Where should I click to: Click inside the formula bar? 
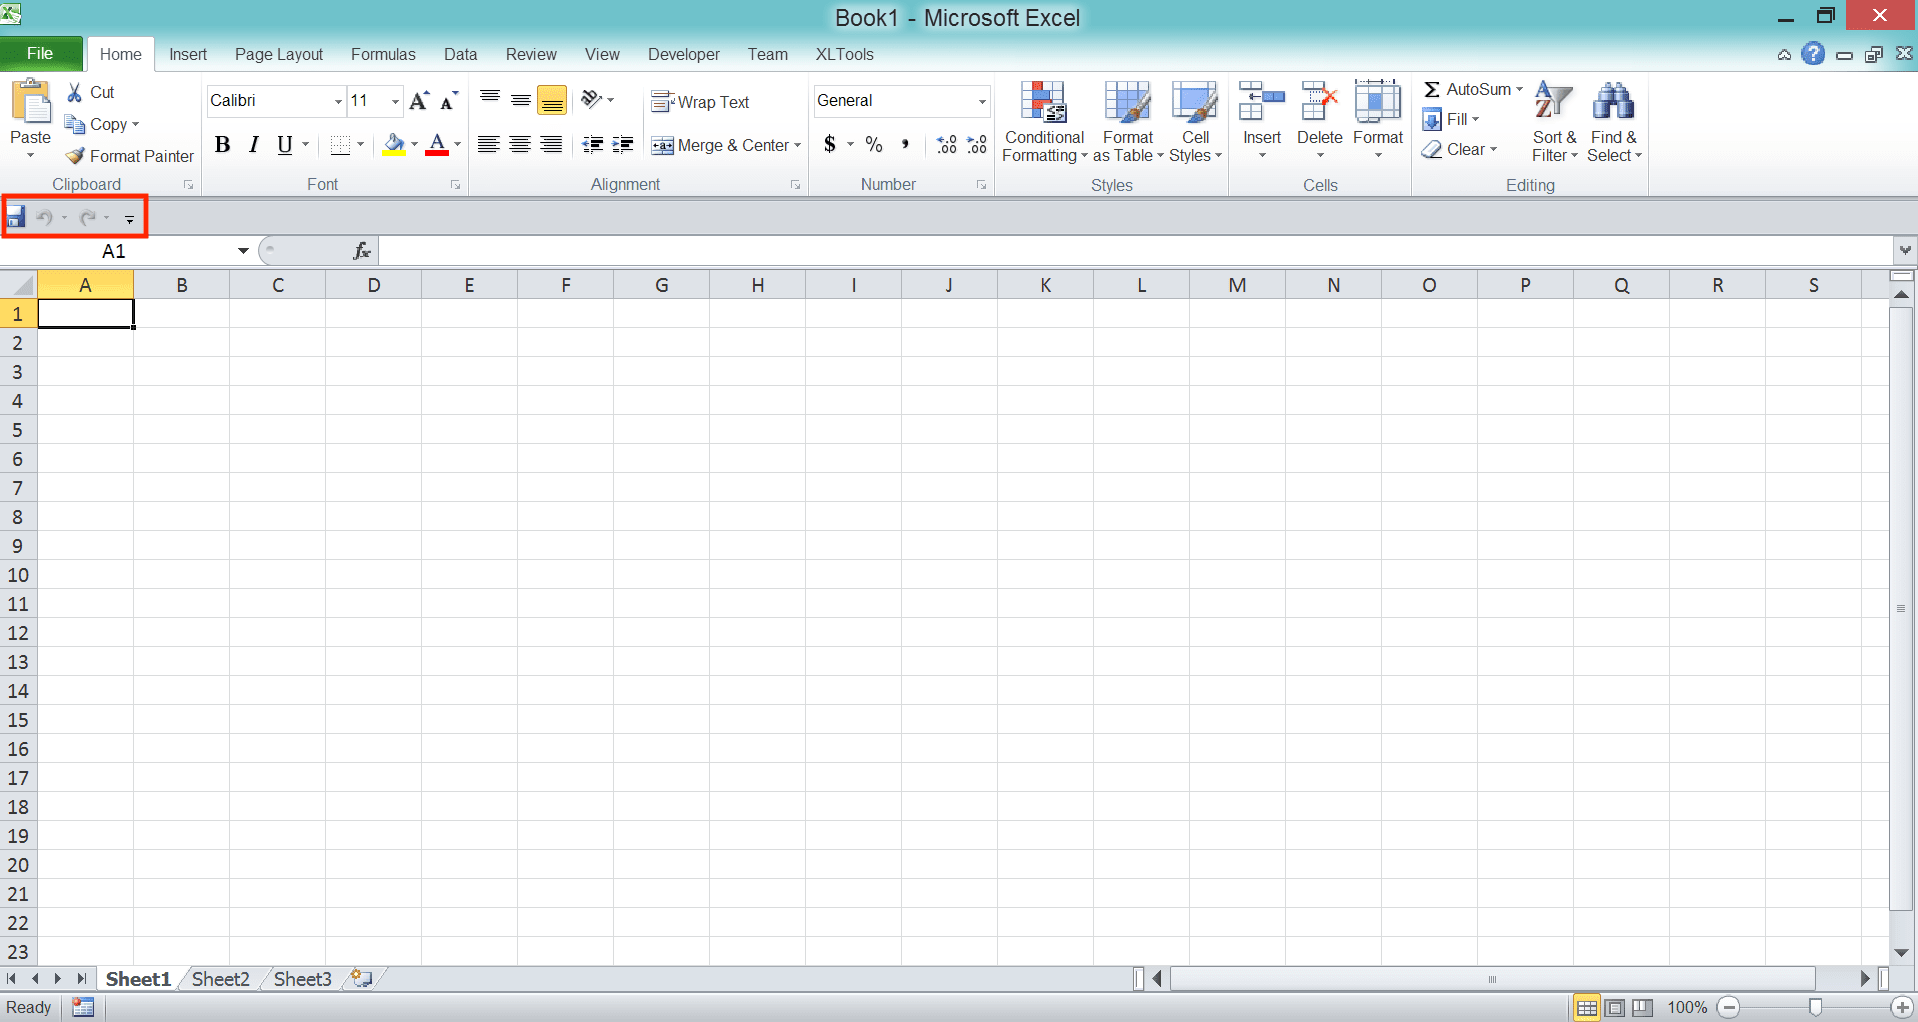pos(800,250)
